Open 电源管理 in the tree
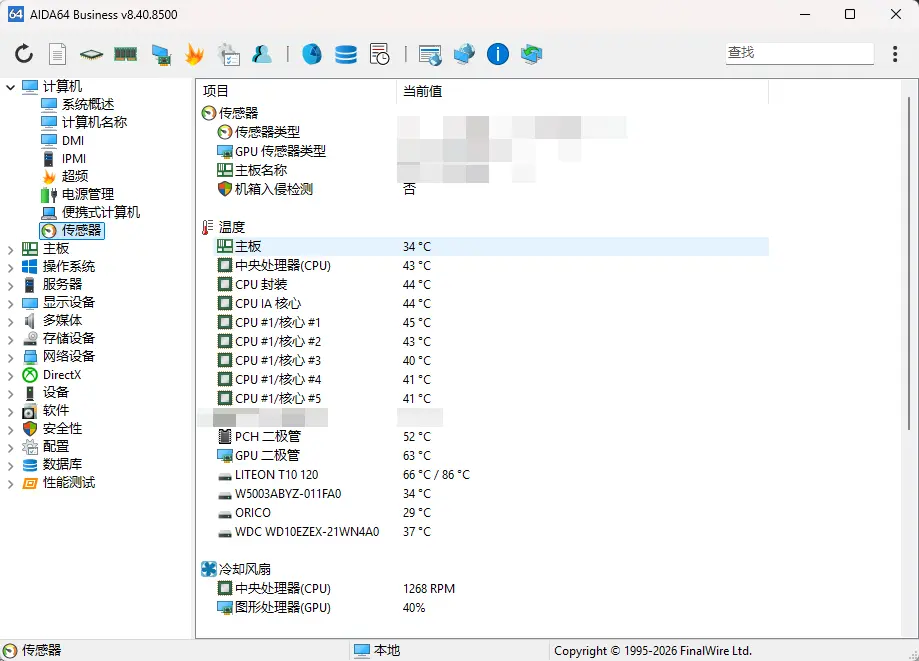919x661 pixels. coord(88,194)
